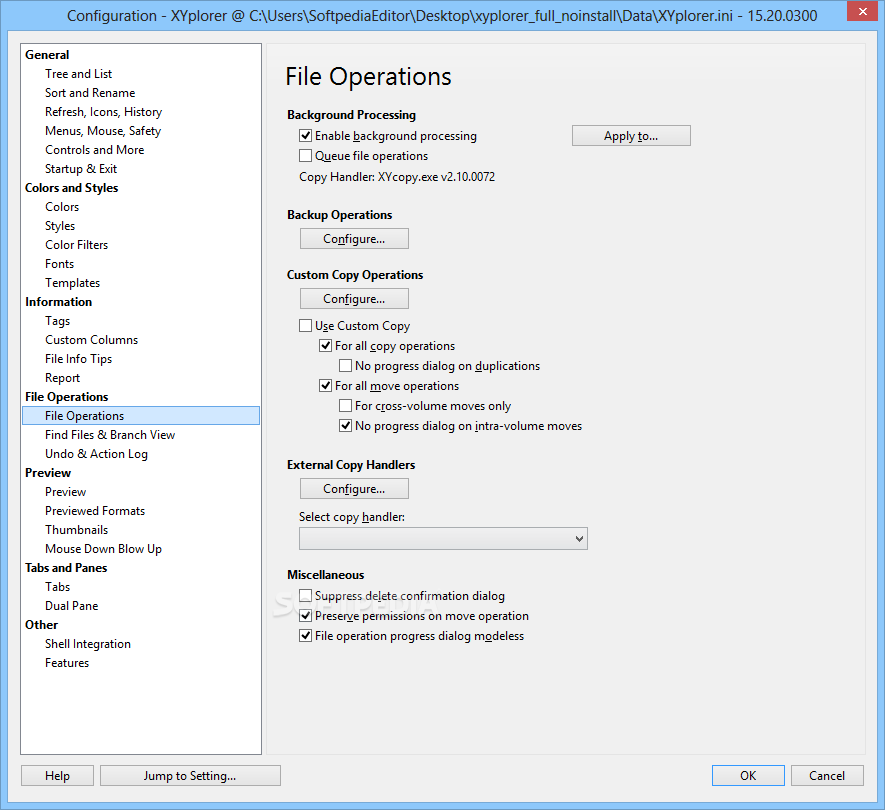Enable No progress dialog on duplications
Screen dimensions: 885x810
tap(345, 365)
